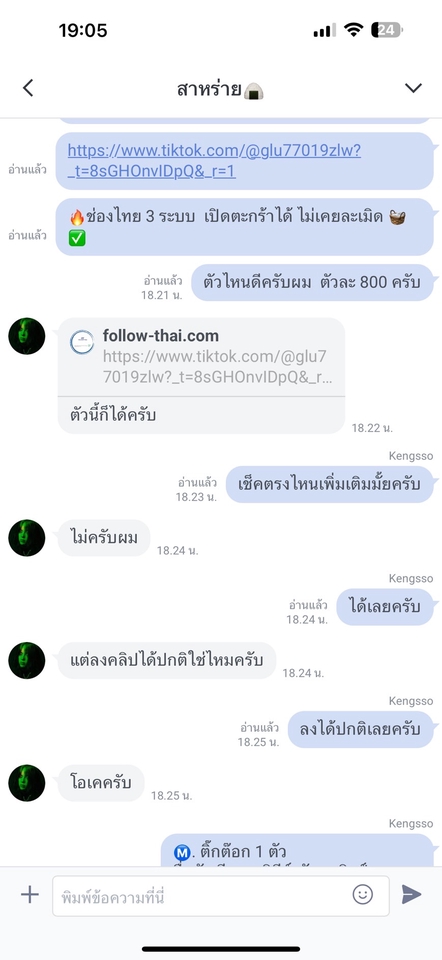Tap the ติ๊กต๊อก 1 ตัว message bubble

(298, 850)
